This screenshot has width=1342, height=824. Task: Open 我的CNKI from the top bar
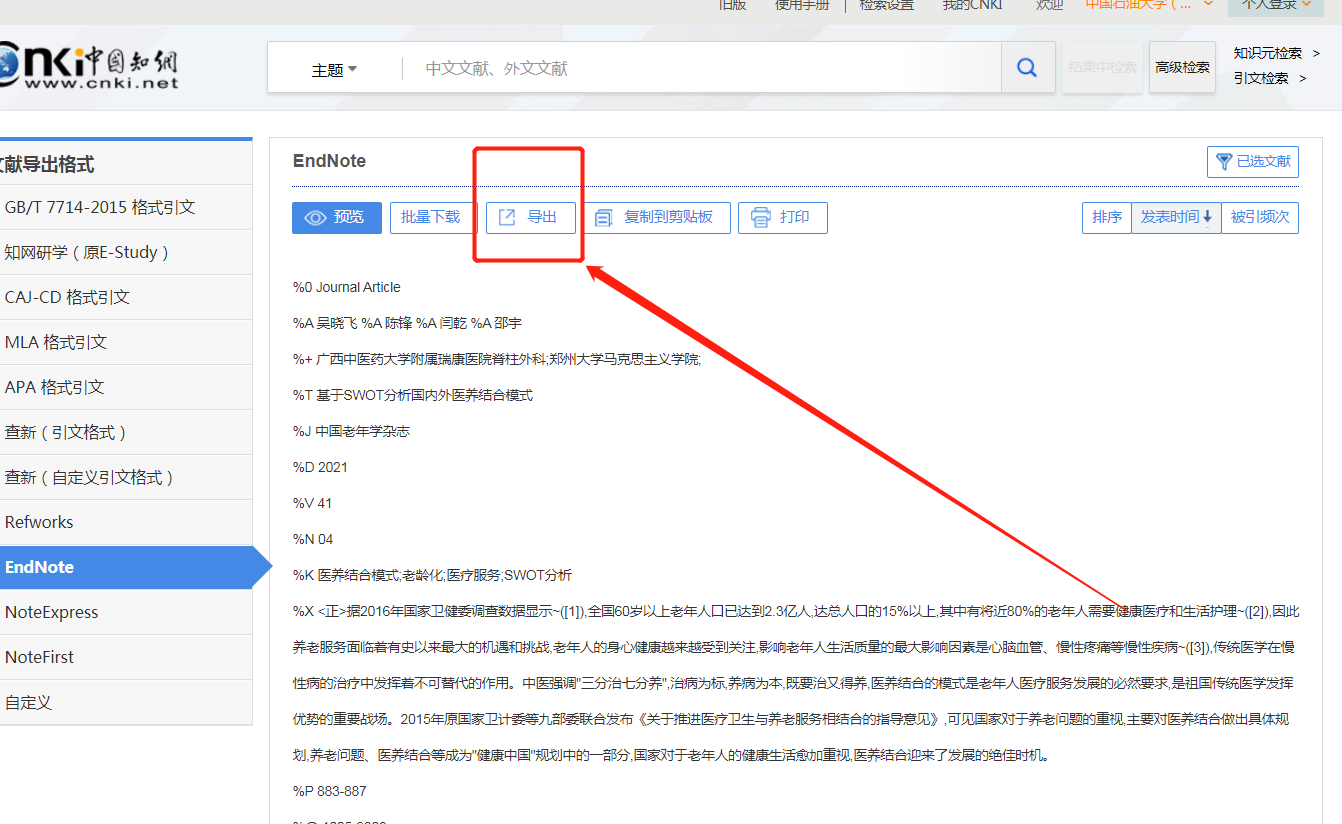[971, 5]
